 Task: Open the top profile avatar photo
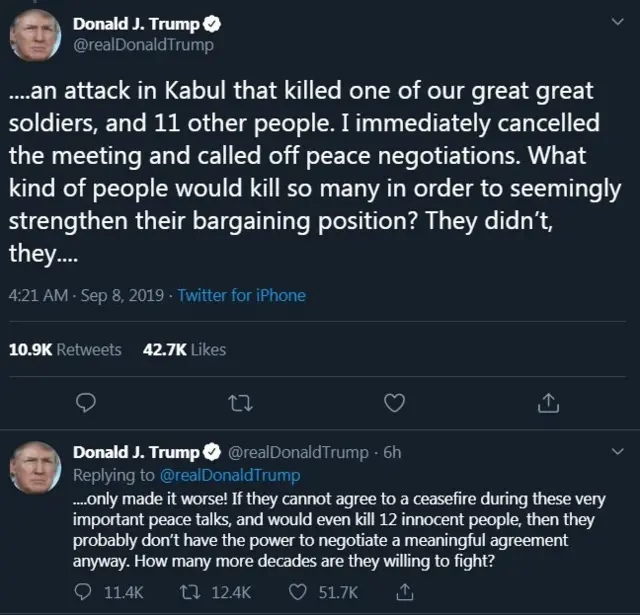click(x=36, y=35)
